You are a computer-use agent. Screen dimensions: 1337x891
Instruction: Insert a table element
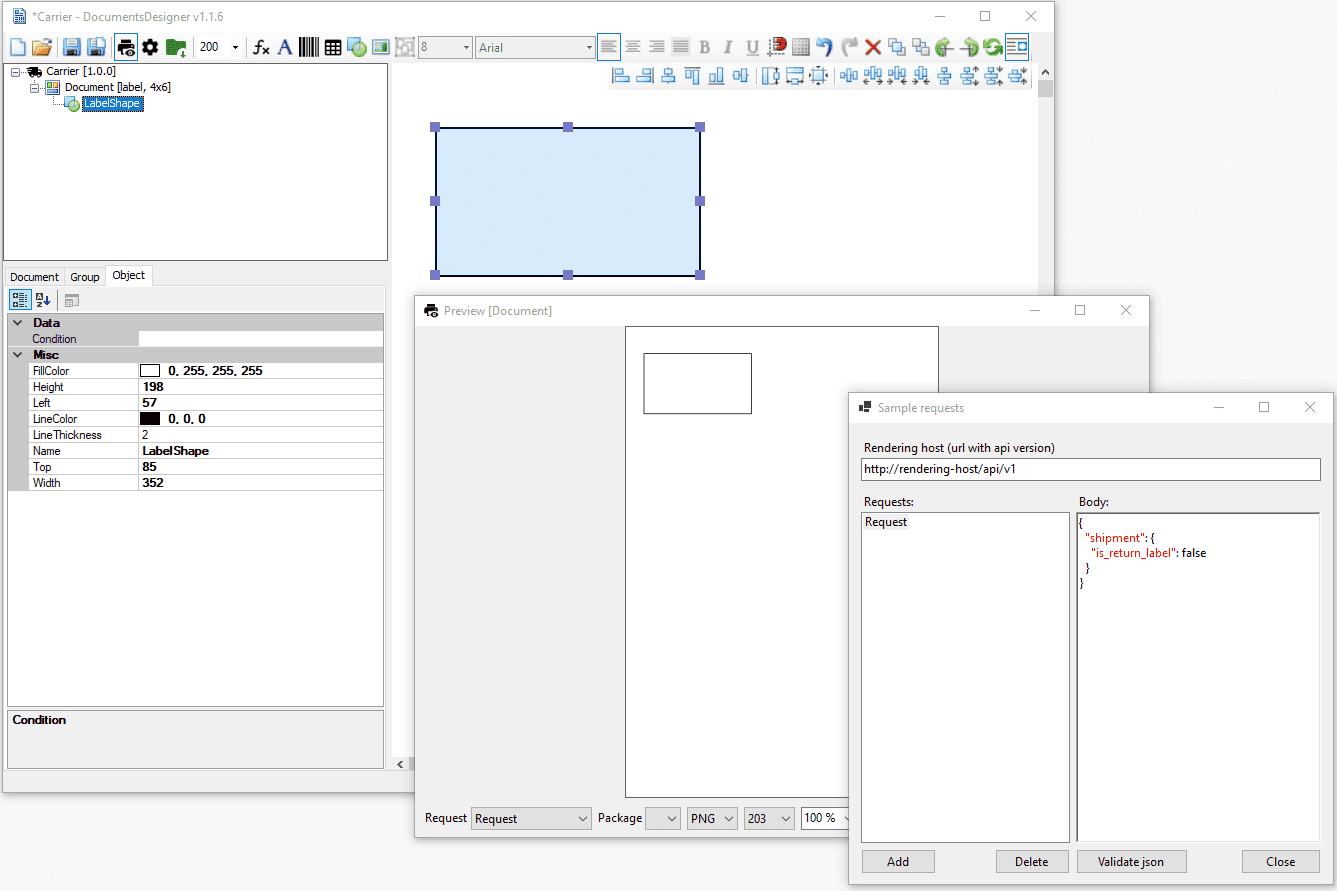(333, 47)
